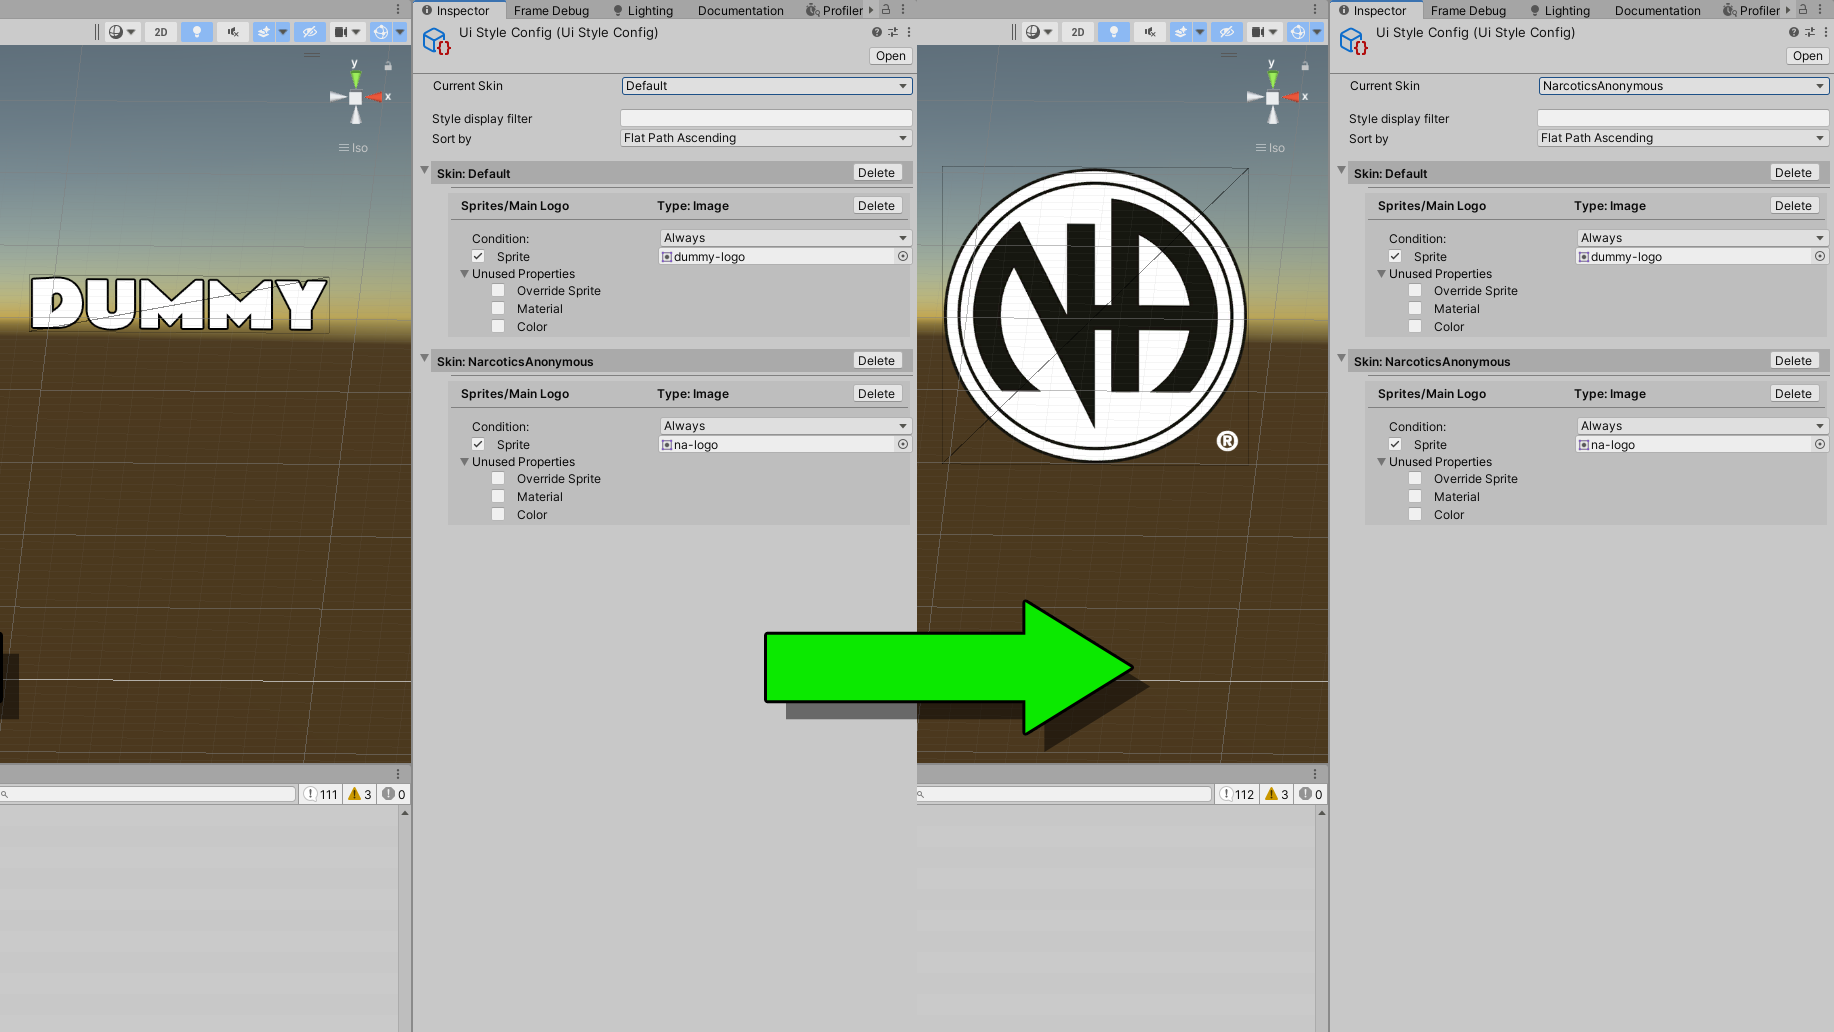Open help icon in the right Inspector header
The width and height of the screenshot is (1834, 1032).
pos(1793,32)
